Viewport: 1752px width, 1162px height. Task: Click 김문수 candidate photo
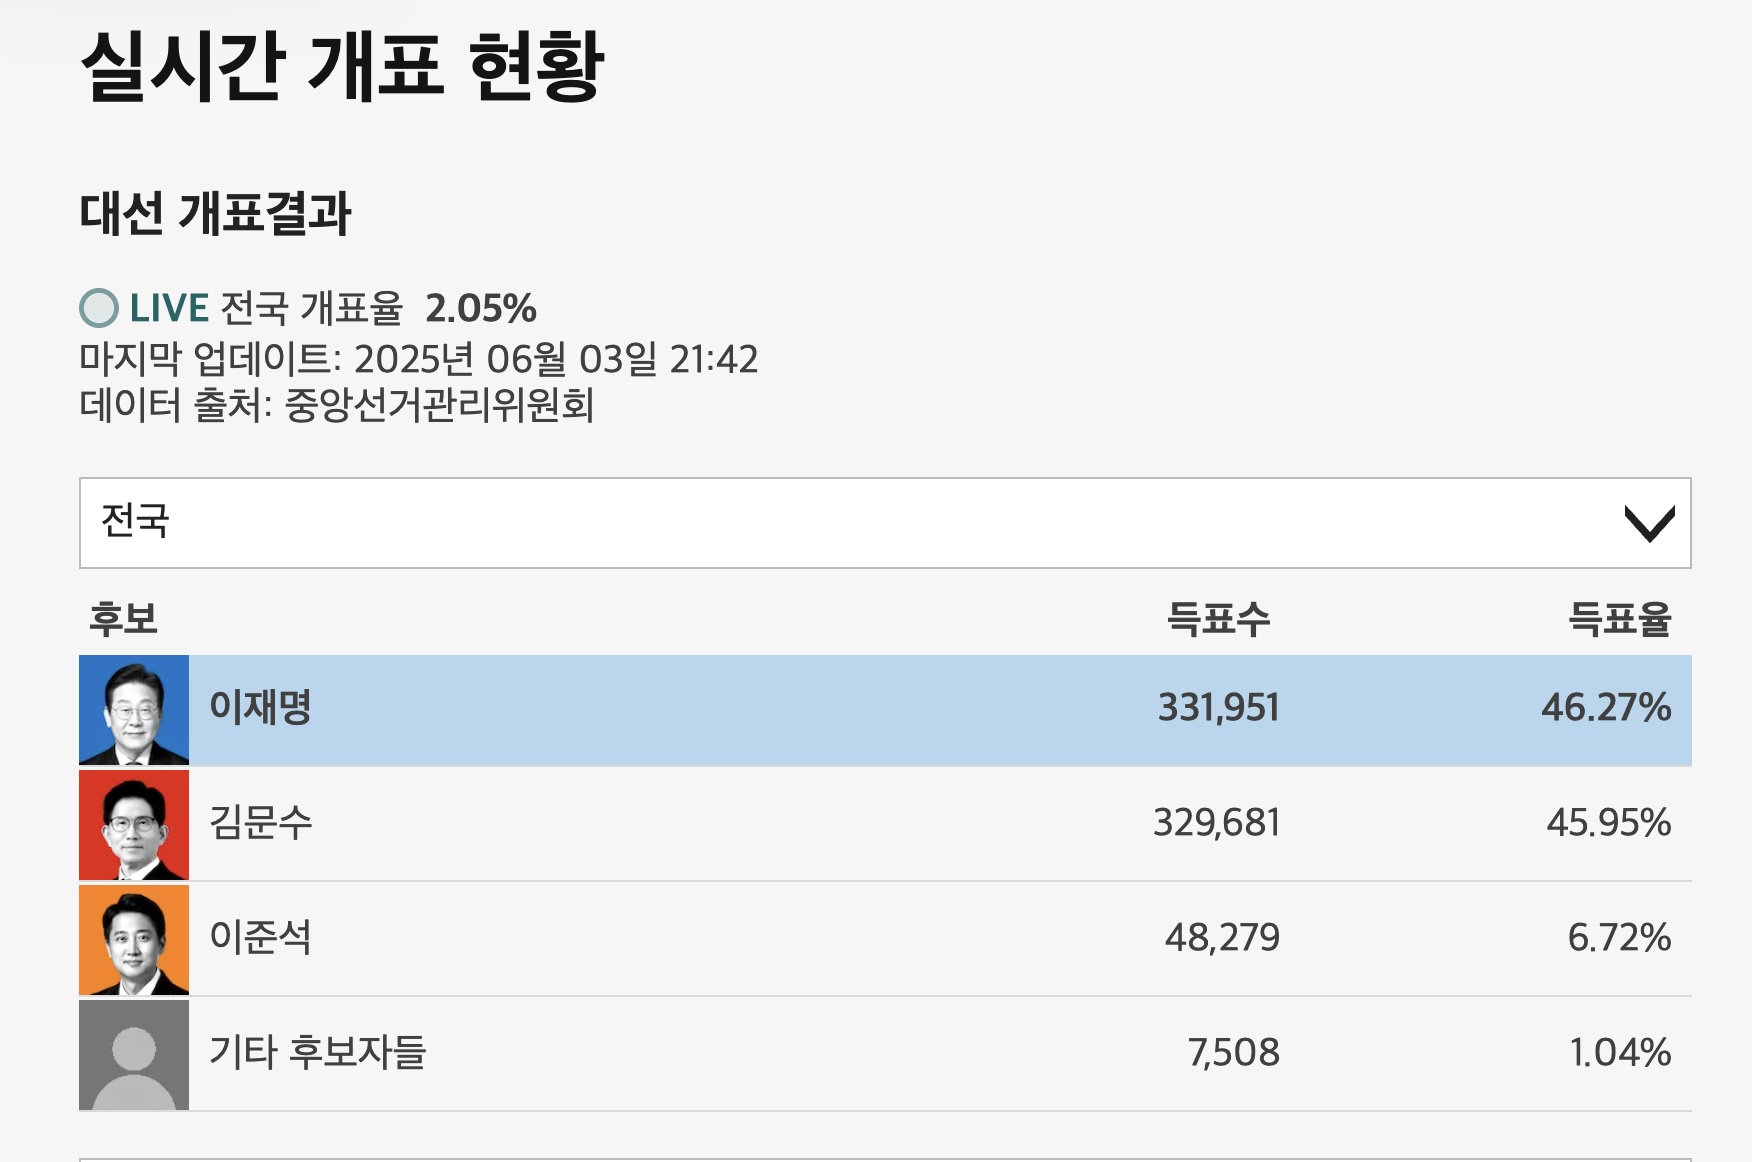pos(134,825)
